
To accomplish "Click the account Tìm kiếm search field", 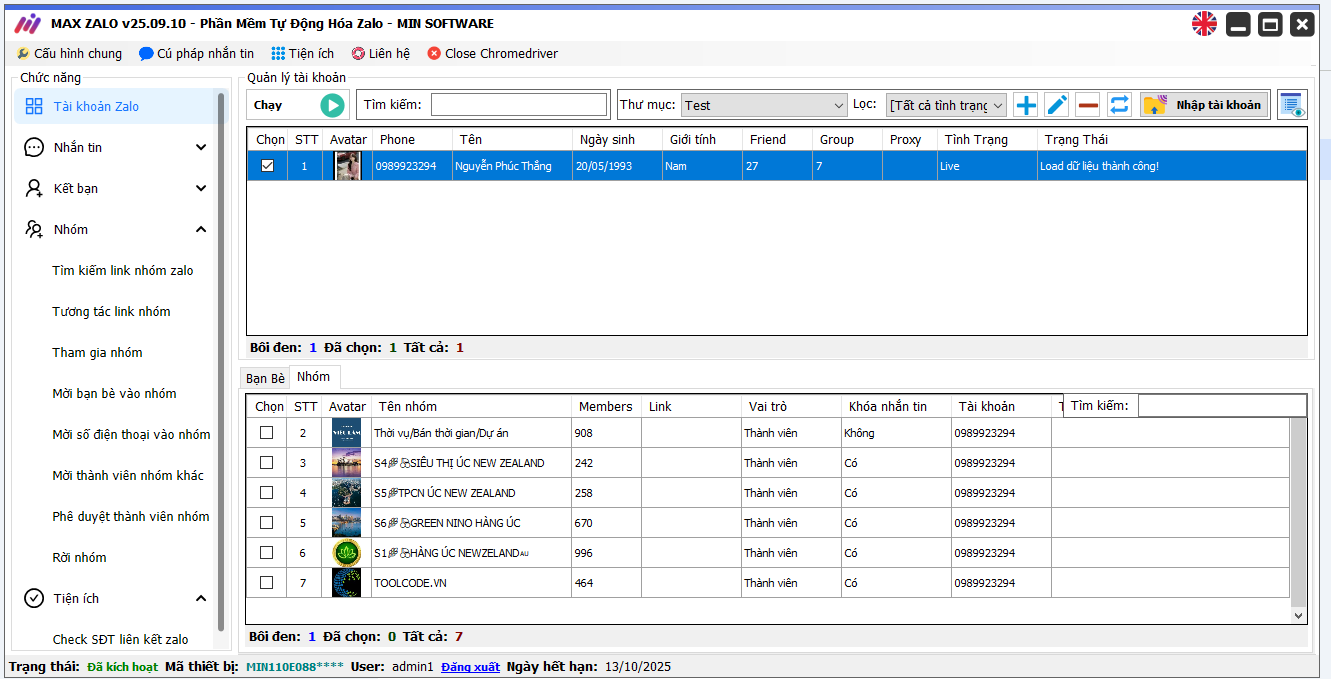I will (x=519, y=105).
